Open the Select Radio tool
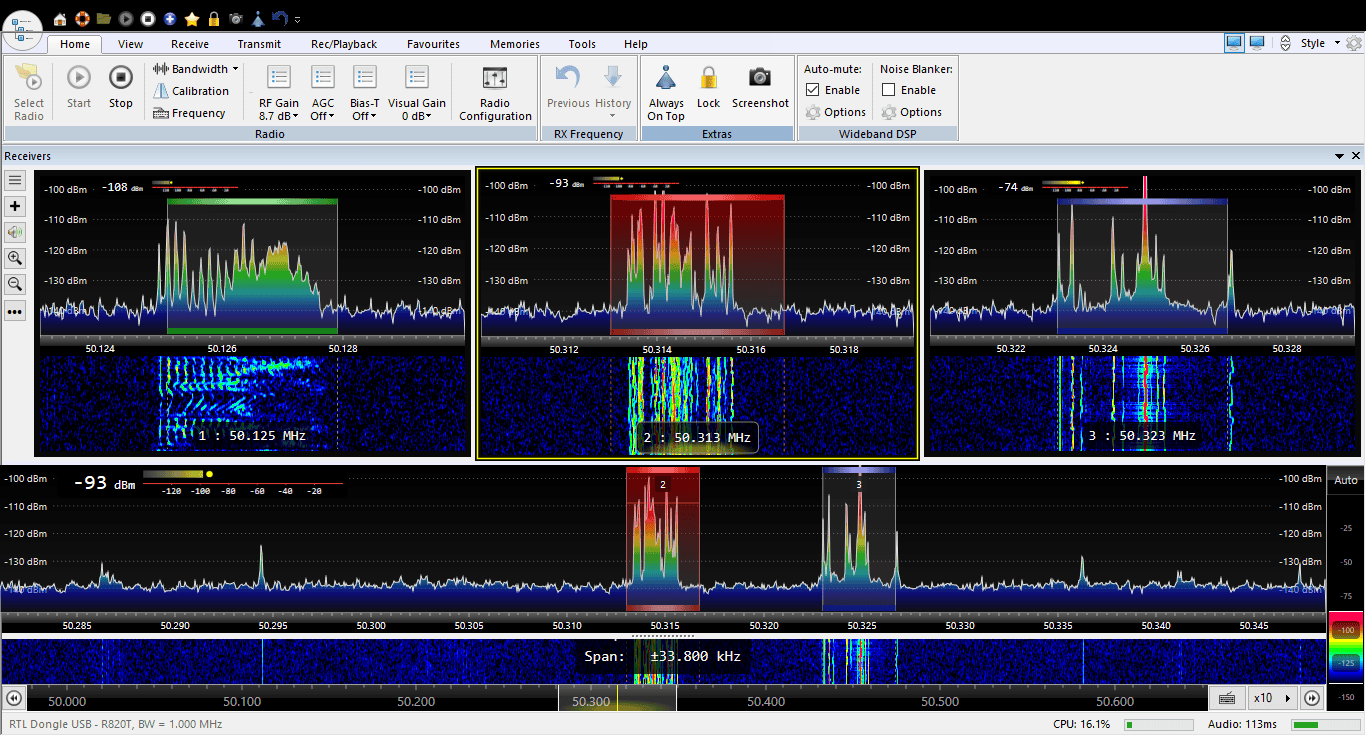The width and height of the screenshot is (1366, 736). click(x=28, y=90)
